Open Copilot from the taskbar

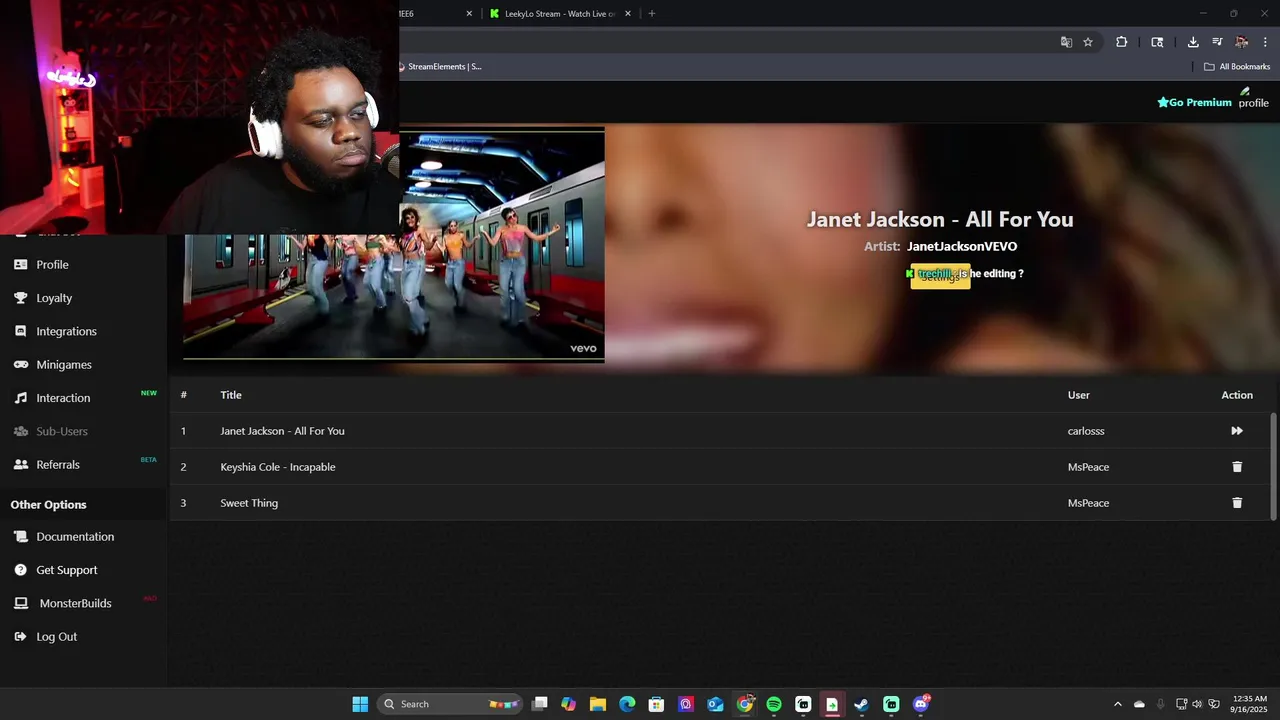pyautogui.click(x=569, y=704)
